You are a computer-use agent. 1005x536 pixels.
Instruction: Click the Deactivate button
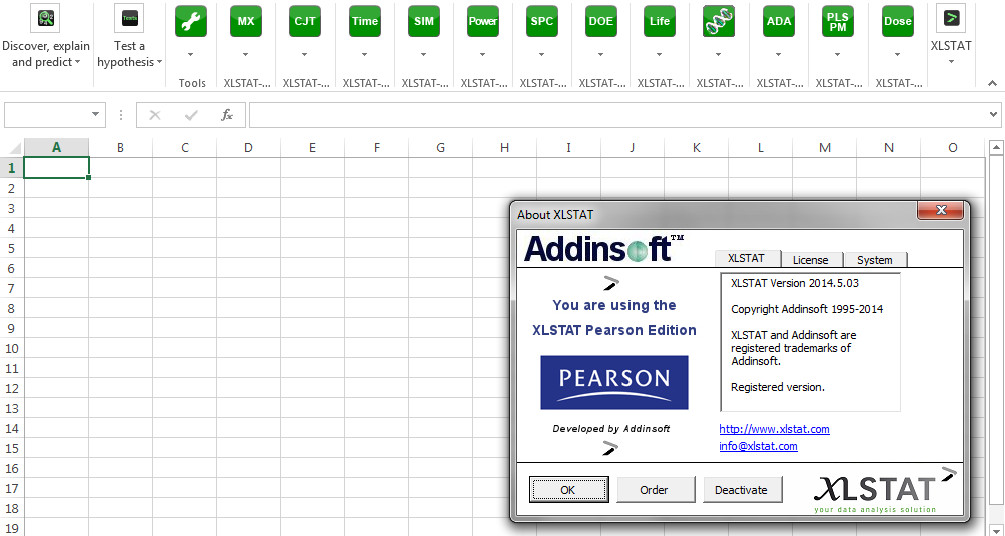click(741, 490)
